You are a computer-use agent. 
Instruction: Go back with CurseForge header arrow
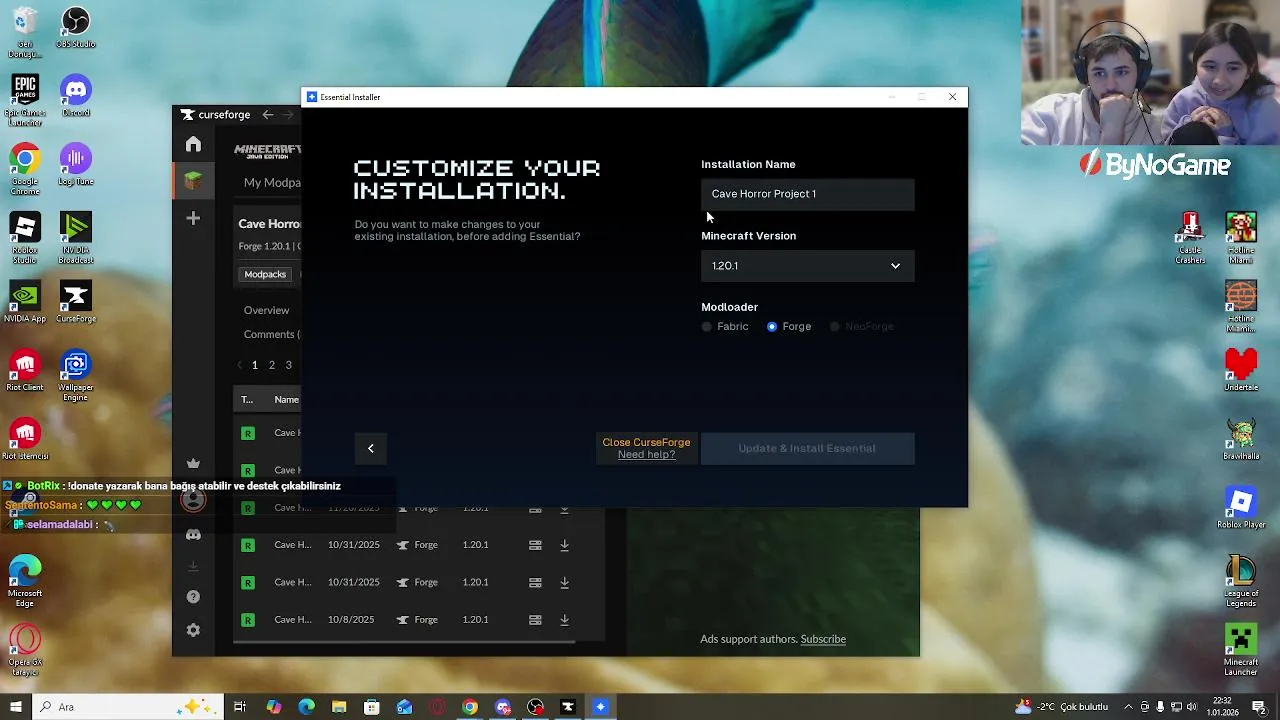268,115
